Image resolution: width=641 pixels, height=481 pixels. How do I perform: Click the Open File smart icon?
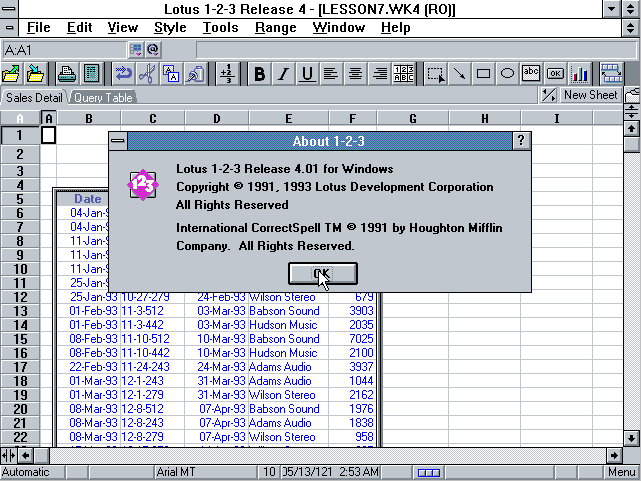(x=11, y=74)
